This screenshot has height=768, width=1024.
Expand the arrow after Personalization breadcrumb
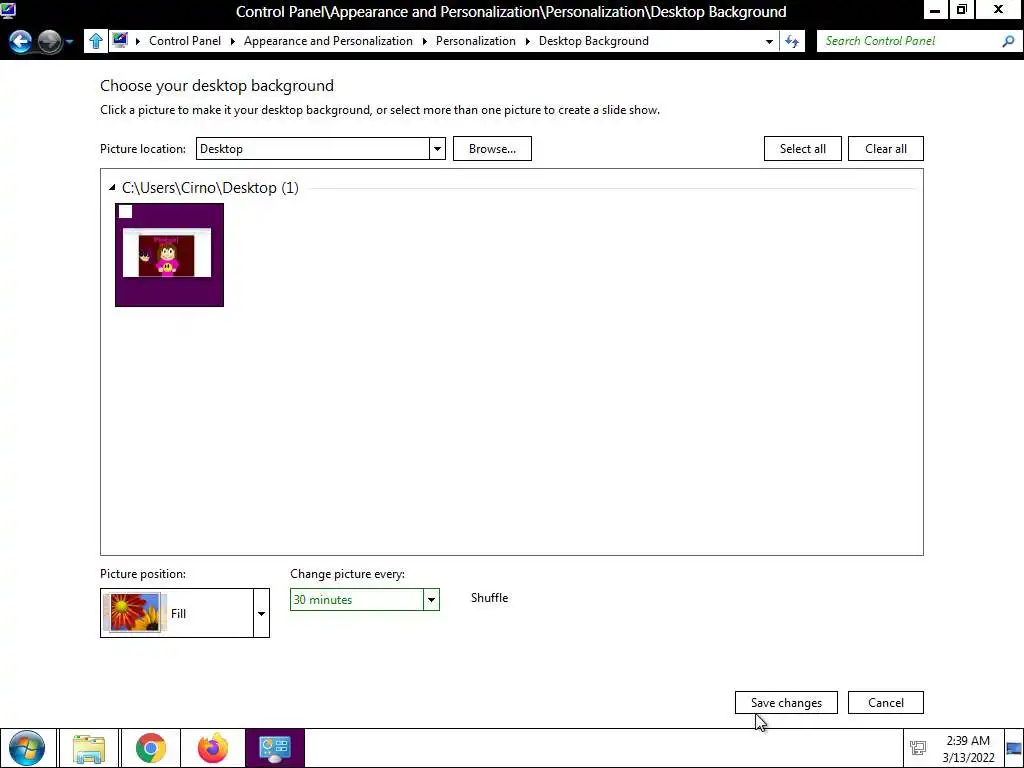pyautogui.click(x=528, y=41)
